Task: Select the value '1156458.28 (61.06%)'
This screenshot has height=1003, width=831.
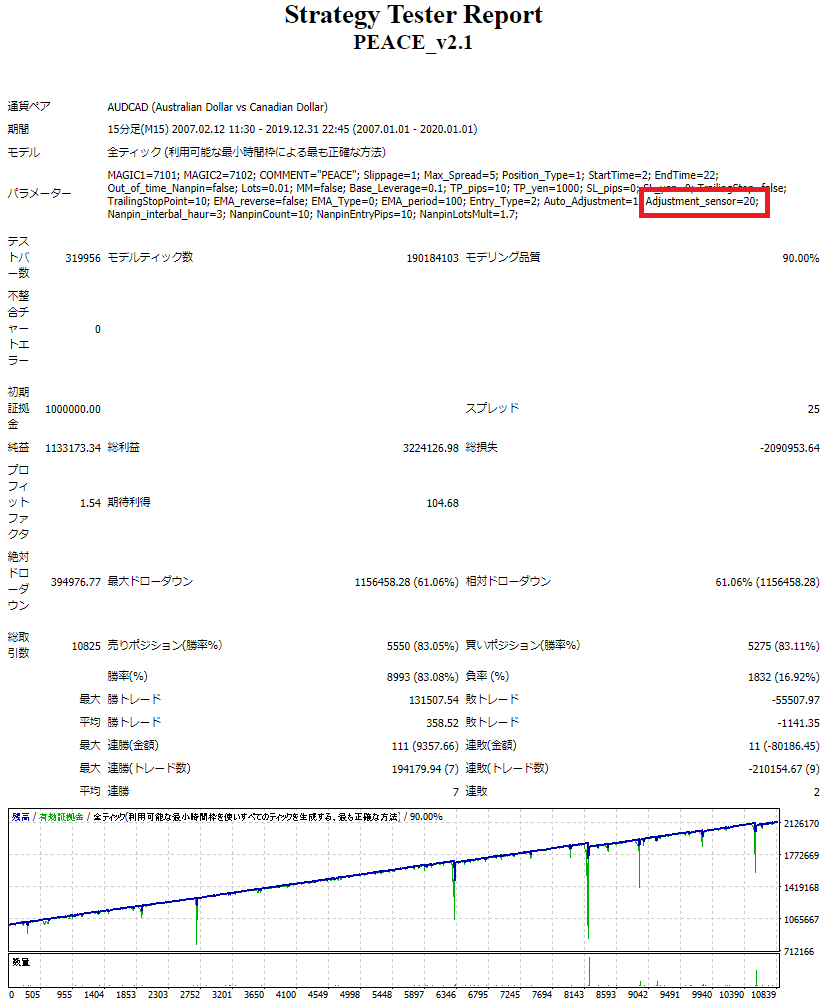Action: pos(407,581)
